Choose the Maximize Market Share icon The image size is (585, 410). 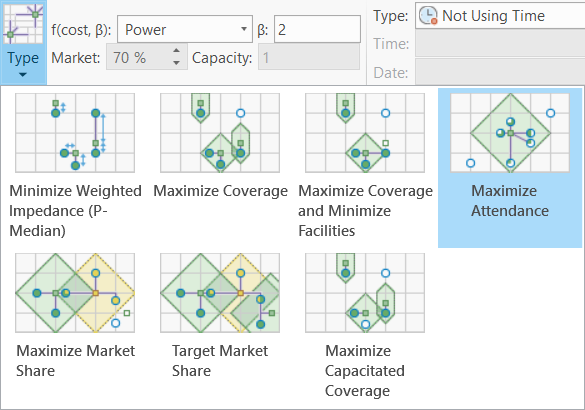75,293
